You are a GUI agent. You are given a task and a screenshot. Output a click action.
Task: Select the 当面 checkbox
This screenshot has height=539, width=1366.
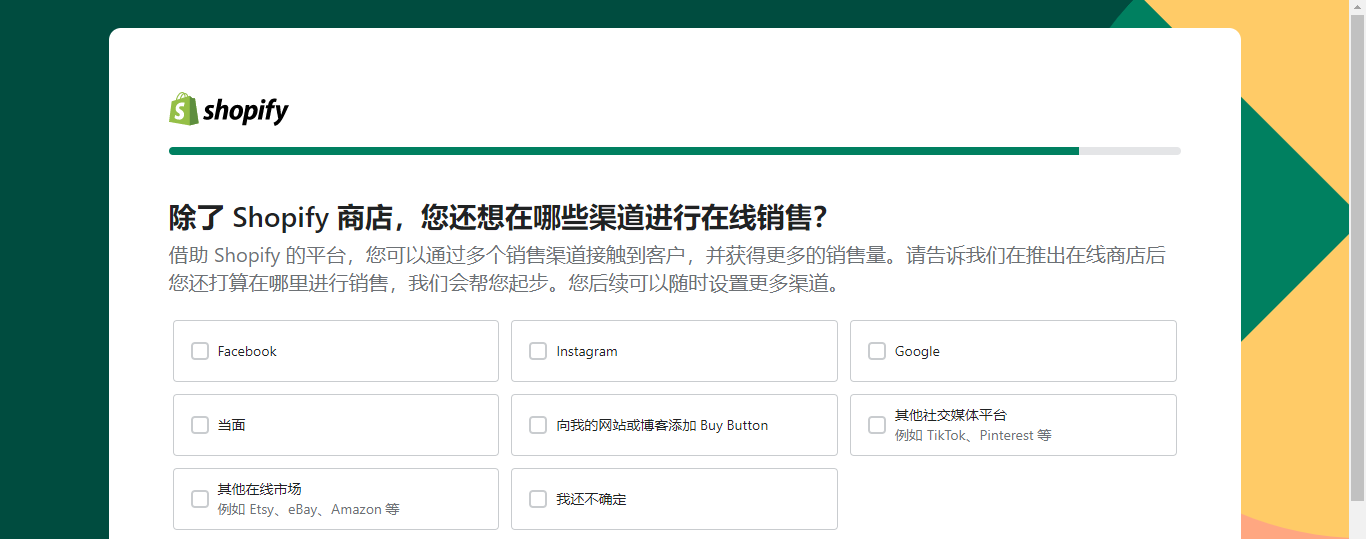click(200, 425)
